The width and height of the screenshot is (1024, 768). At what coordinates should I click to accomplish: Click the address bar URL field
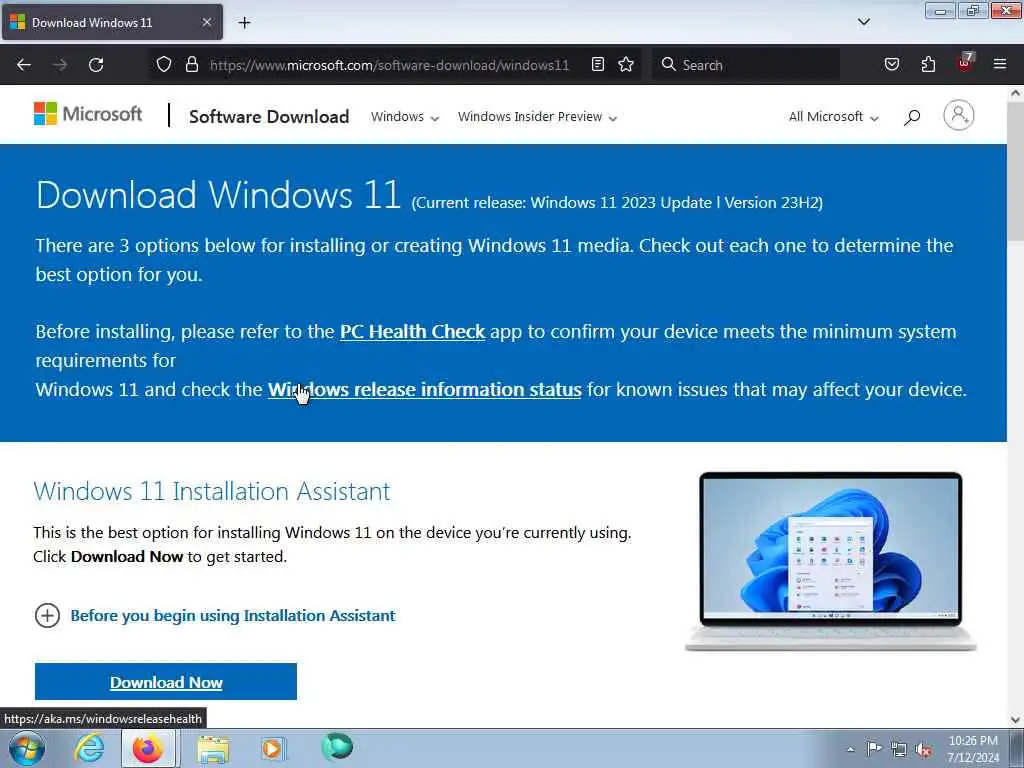point(389,65)
